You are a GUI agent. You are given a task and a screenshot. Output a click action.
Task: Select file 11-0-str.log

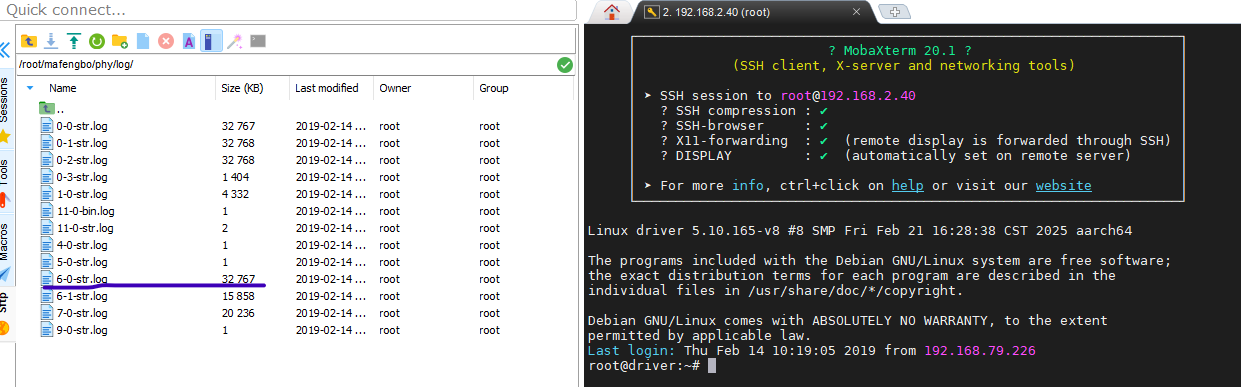point(85,228)
